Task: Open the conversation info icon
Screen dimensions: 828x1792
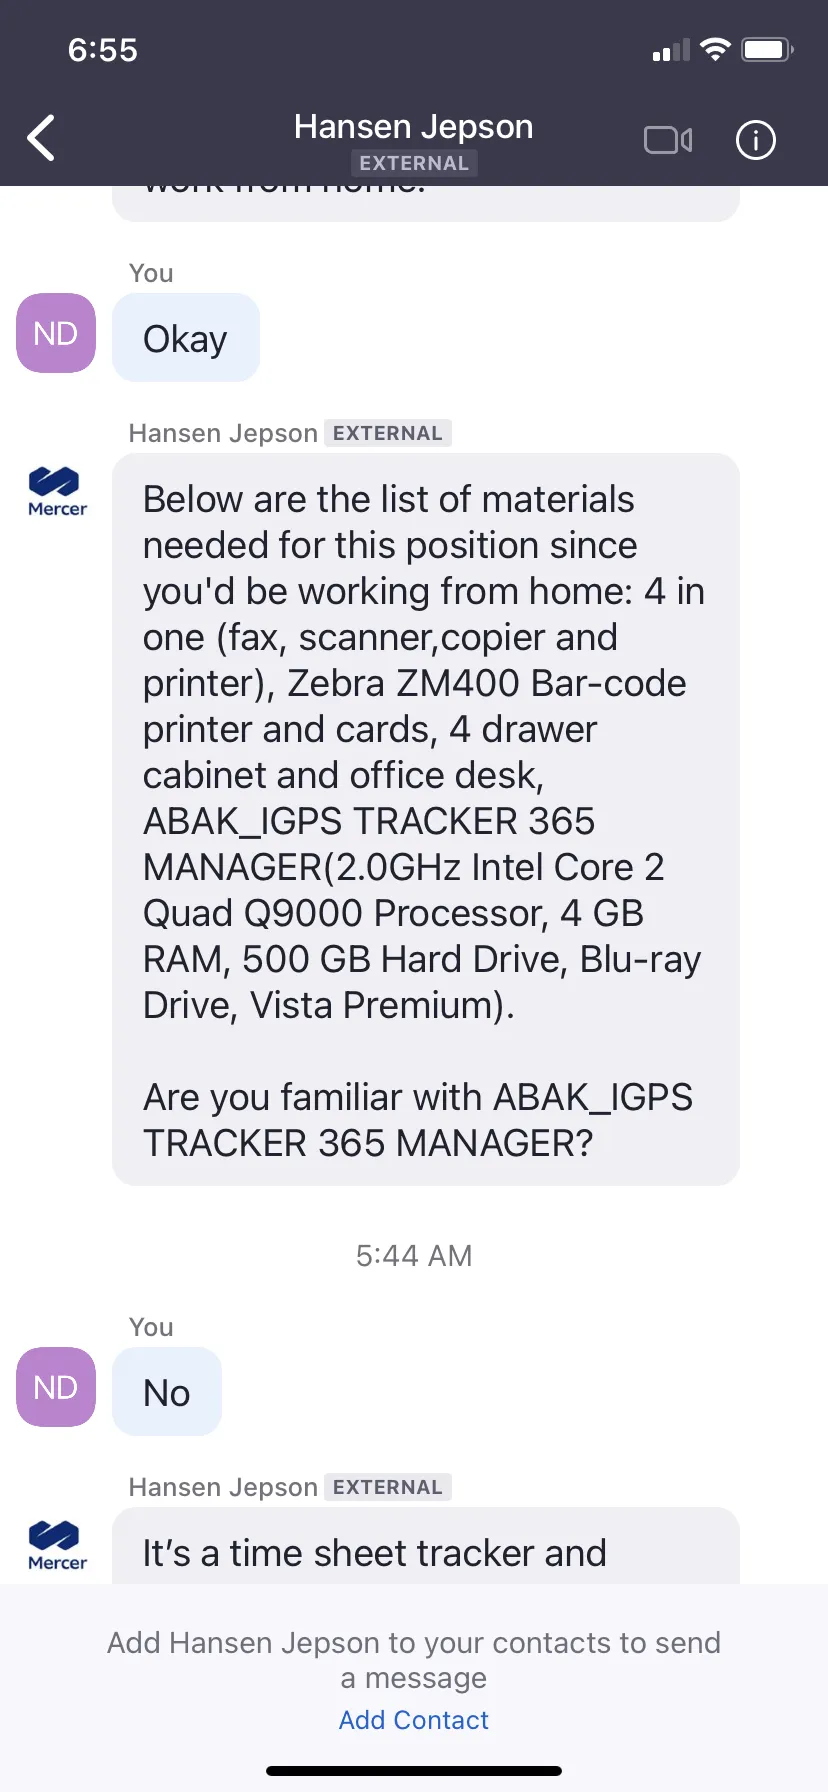Action: (755, 140)
